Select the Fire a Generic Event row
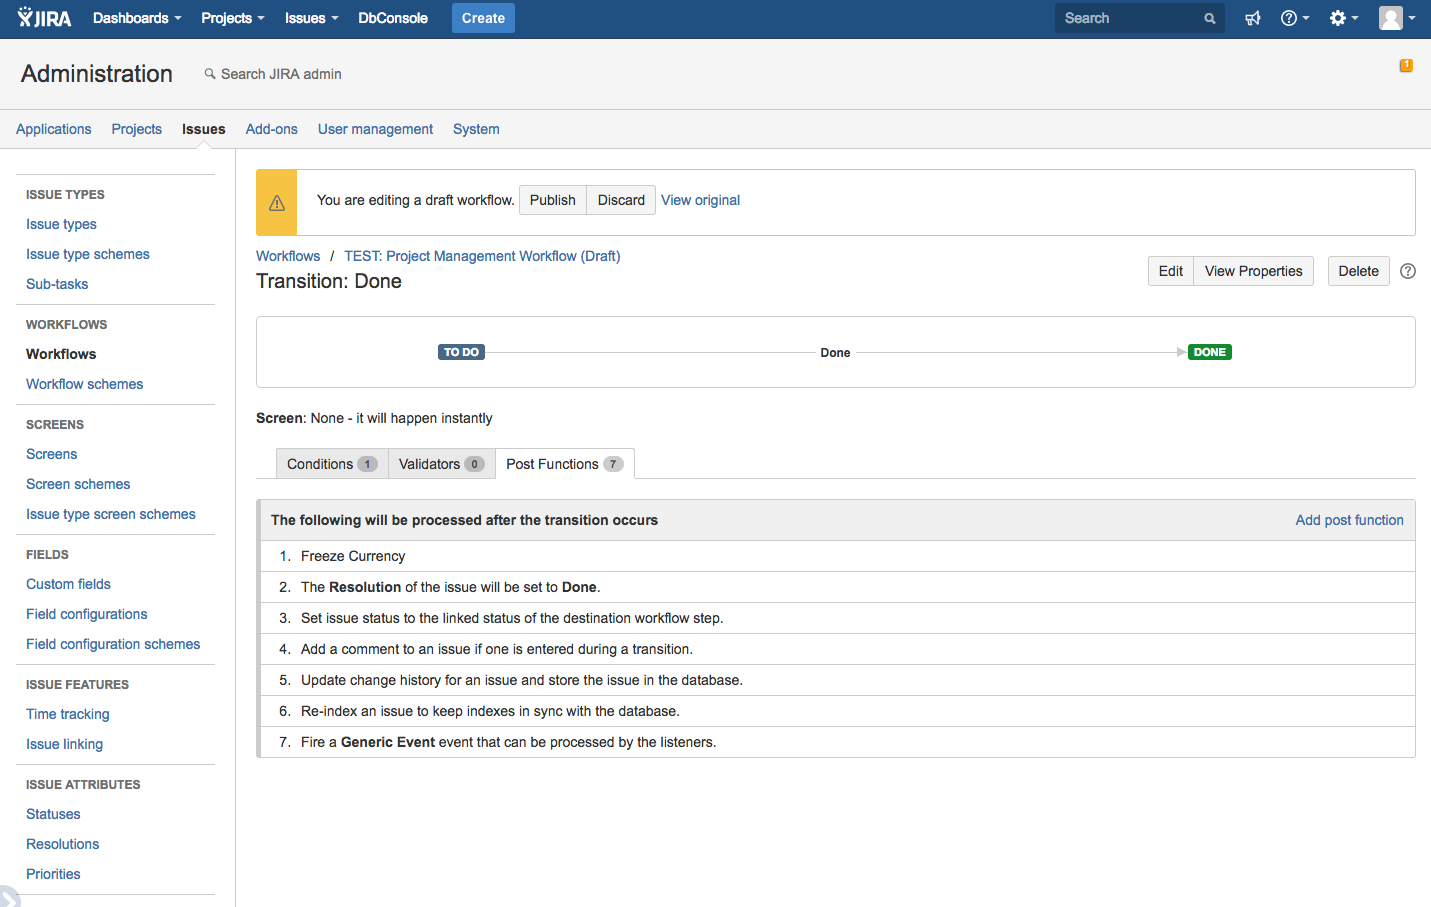 (x=836, y=742)
